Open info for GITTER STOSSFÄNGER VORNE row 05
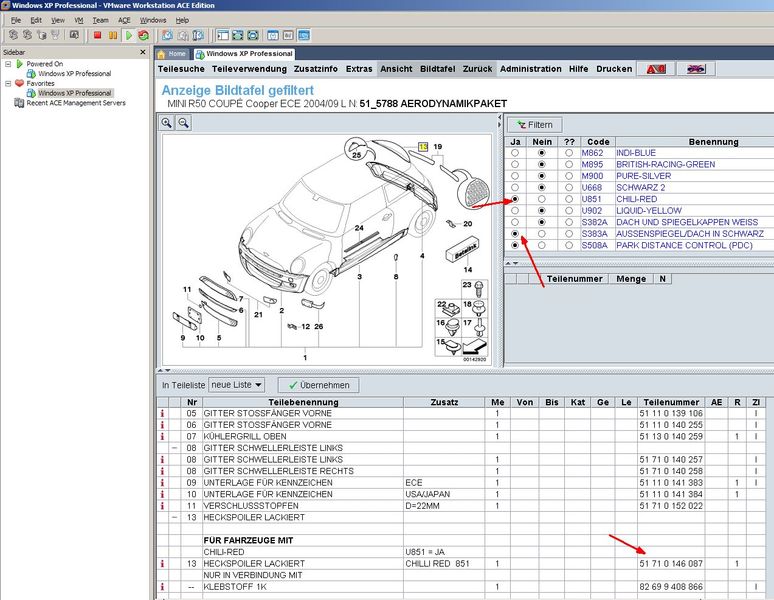The width and height of the screenshot is (774, 600). (x=162, y=413)
